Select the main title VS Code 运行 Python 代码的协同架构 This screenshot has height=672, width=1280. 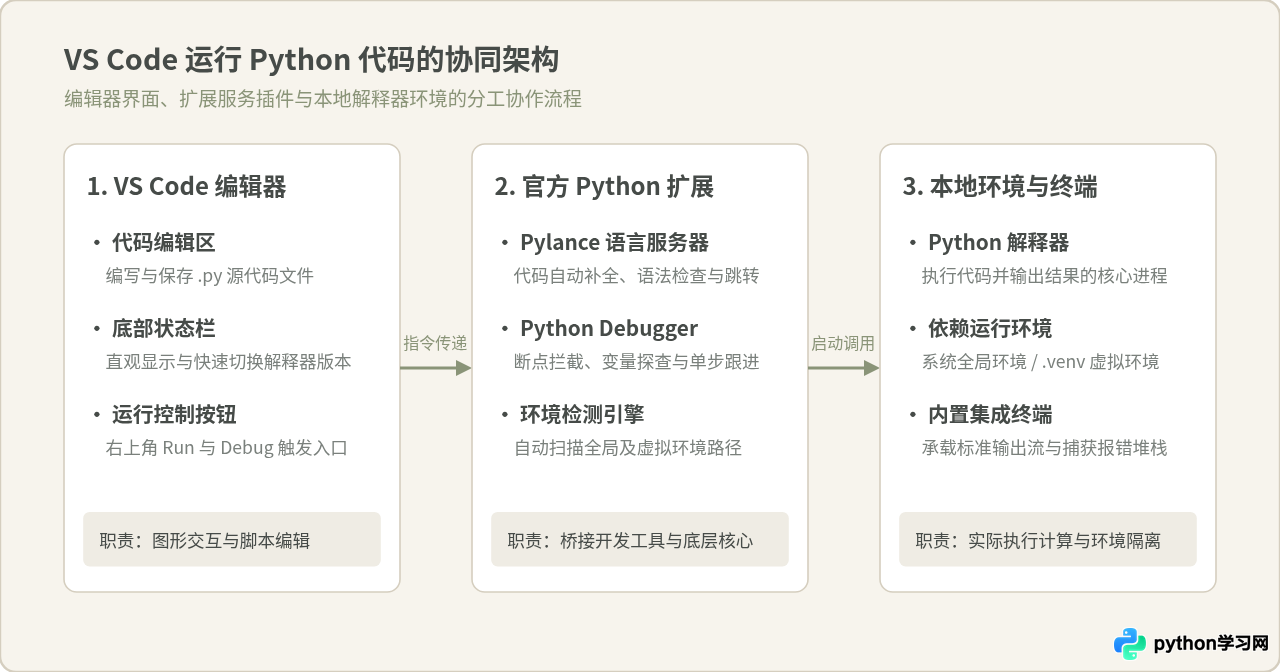(x=311, y=60)
